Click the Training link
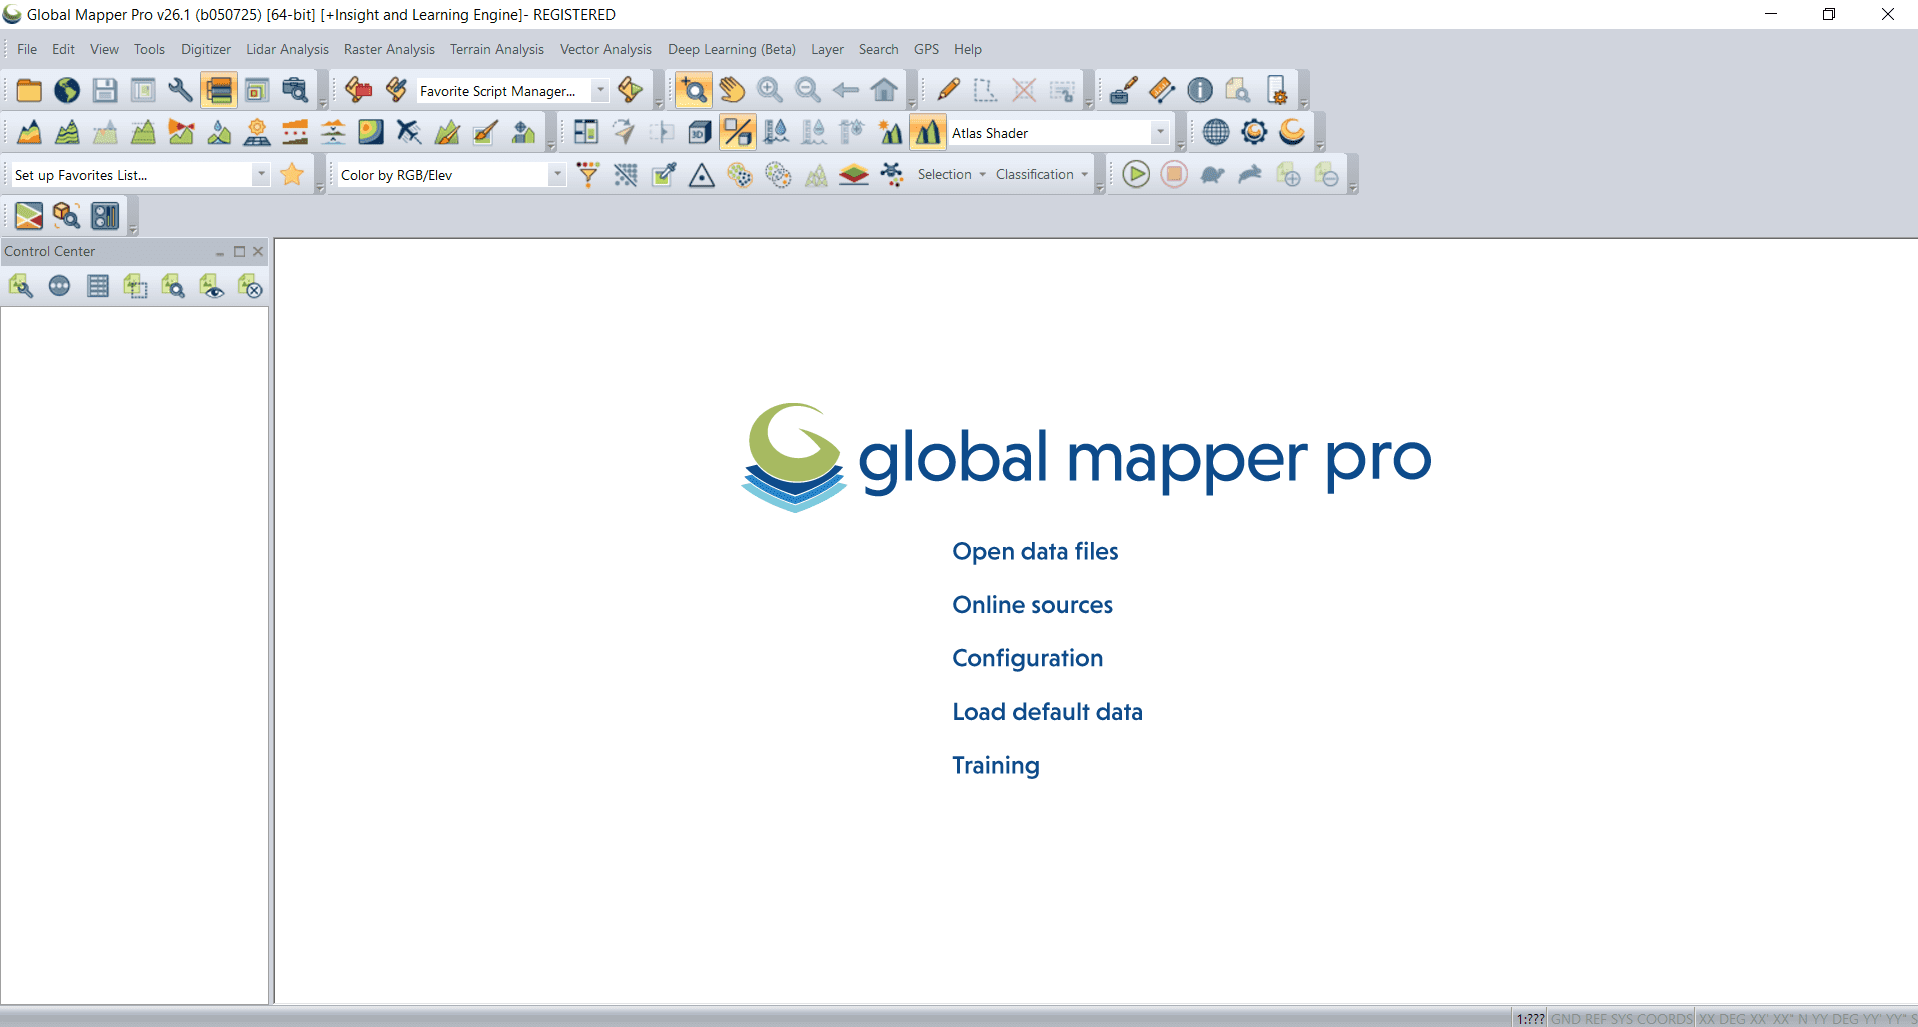Screen dimensions: 1918x1027 click(x=996, y=765)
